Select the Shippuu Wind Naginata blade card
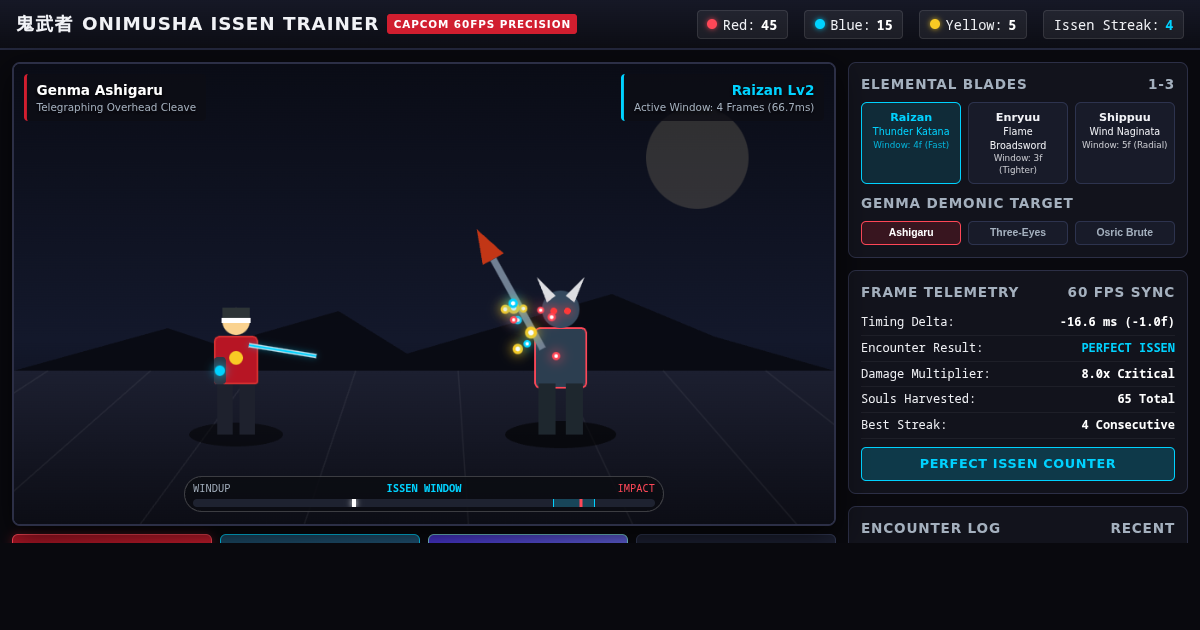The width and height of the screenshot is (1200, 630). (x=1125, y=143)
